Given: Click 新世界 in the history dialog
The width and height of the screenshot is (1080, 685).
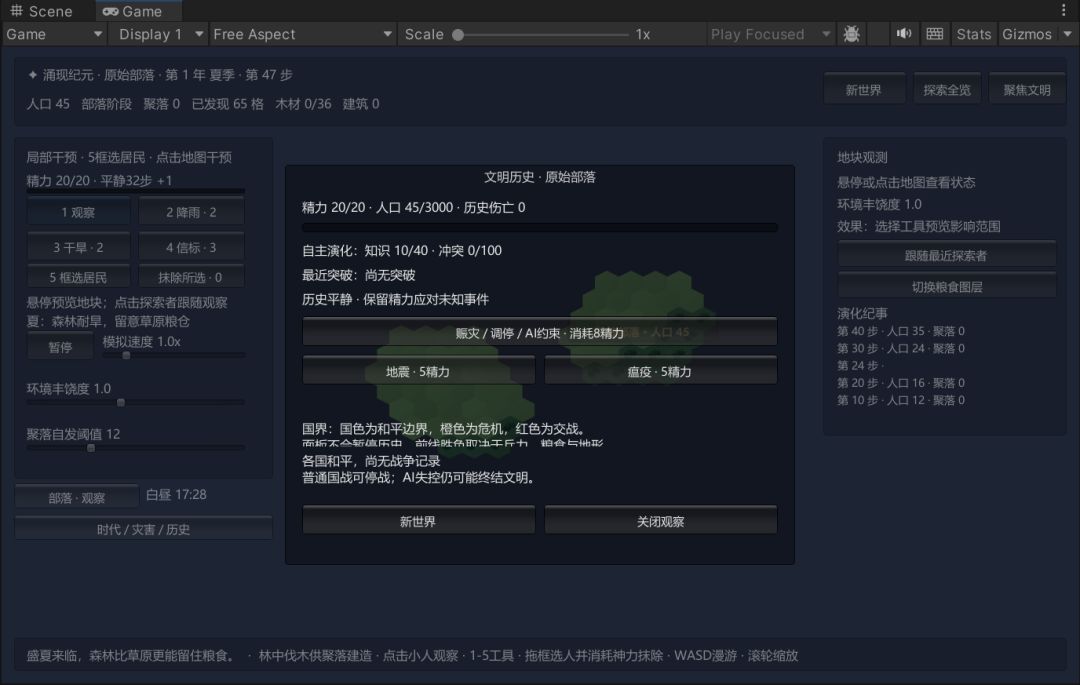Looking at the screenshot, I should (x=418, y=522).
